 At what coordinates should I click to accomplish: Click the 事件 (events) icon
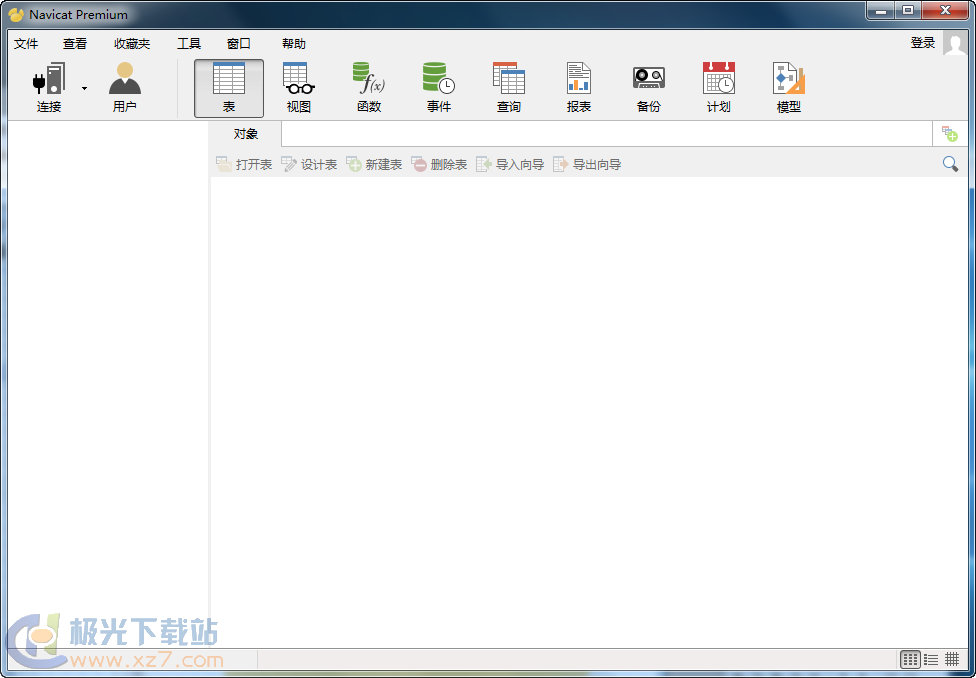coord(438,85)
